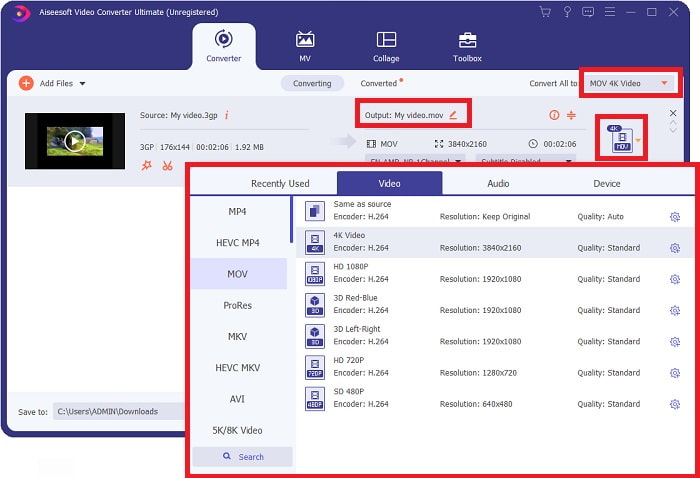Screen dimensions: 700x478
Task: Click the HD 1080P preset icon
Action: point(315,273)
